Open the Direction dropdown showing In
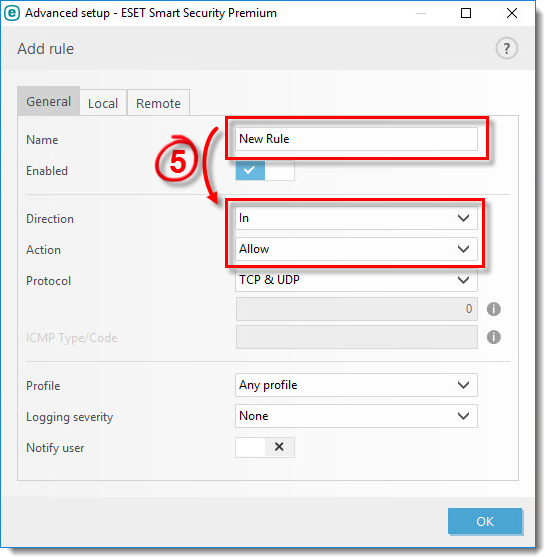 click(356, 218)
